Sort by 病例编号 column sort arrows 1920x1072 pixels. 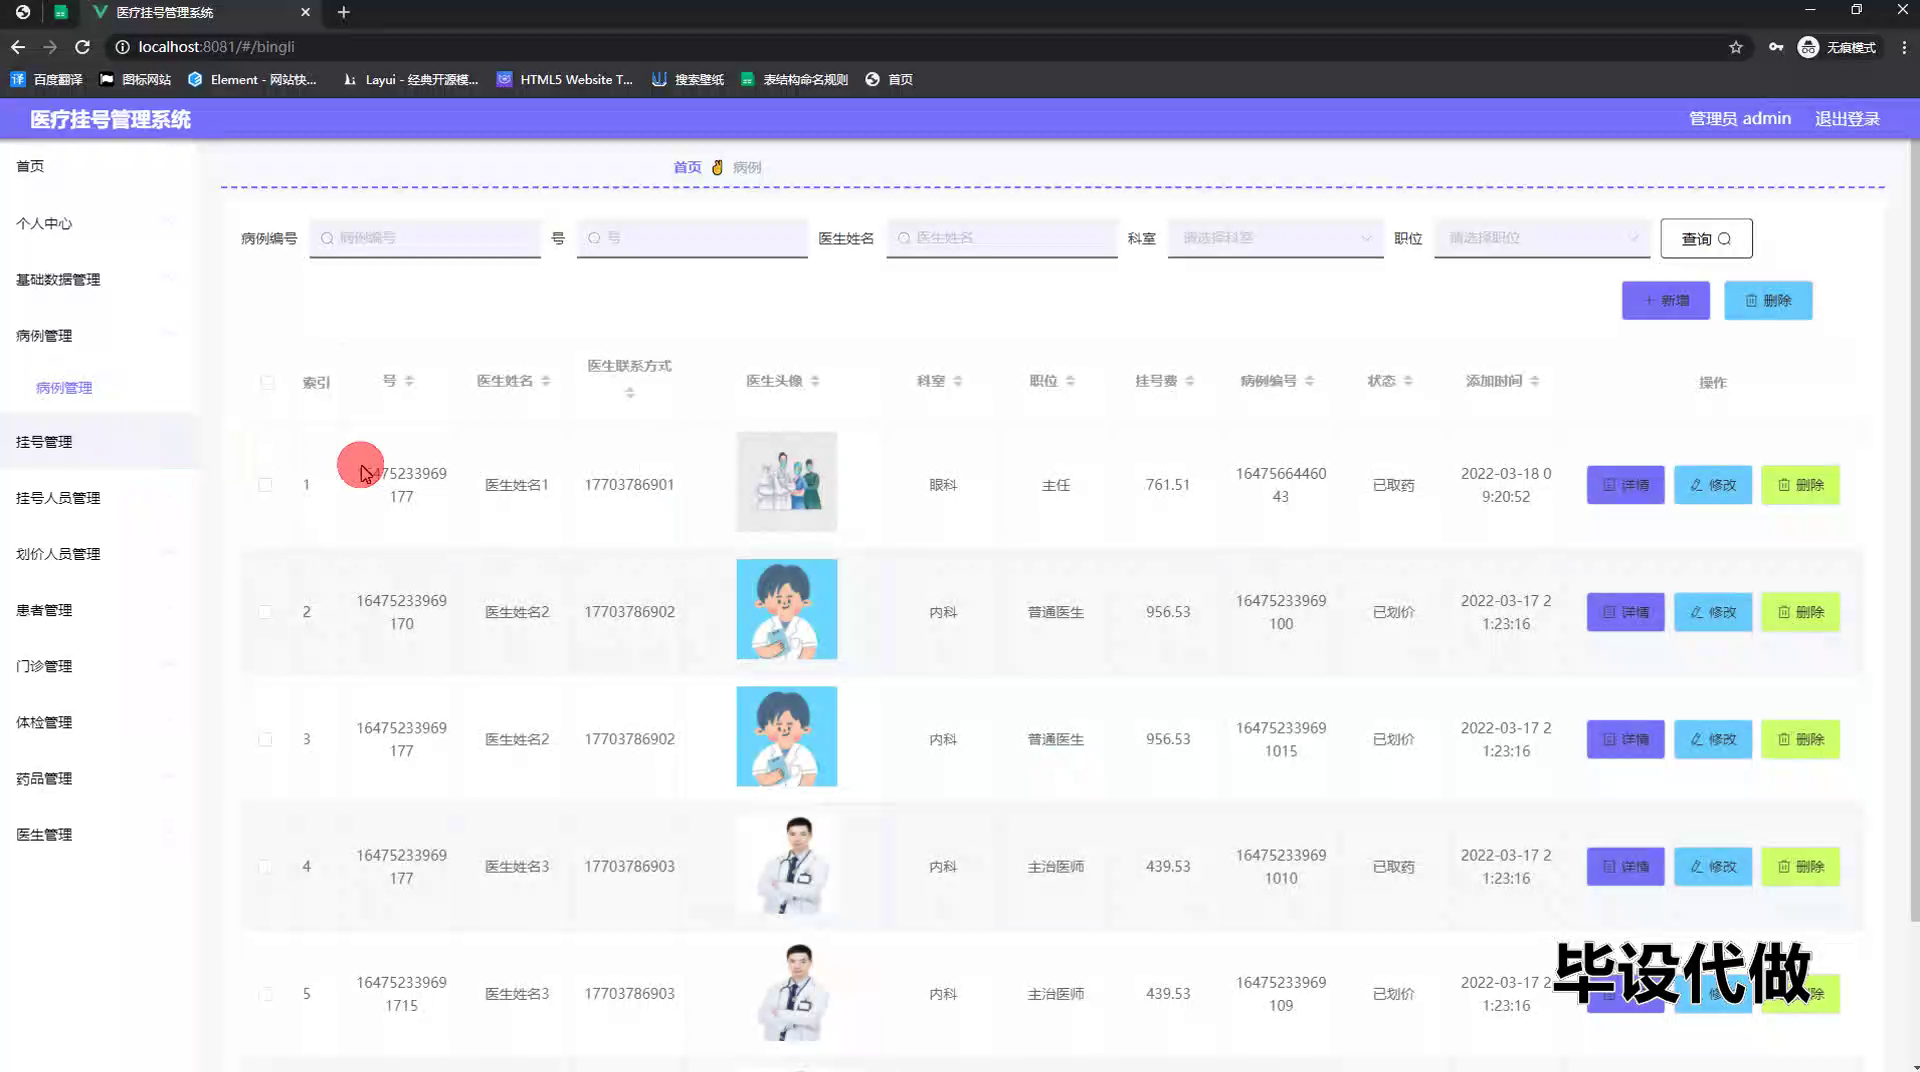point(1309,381)
